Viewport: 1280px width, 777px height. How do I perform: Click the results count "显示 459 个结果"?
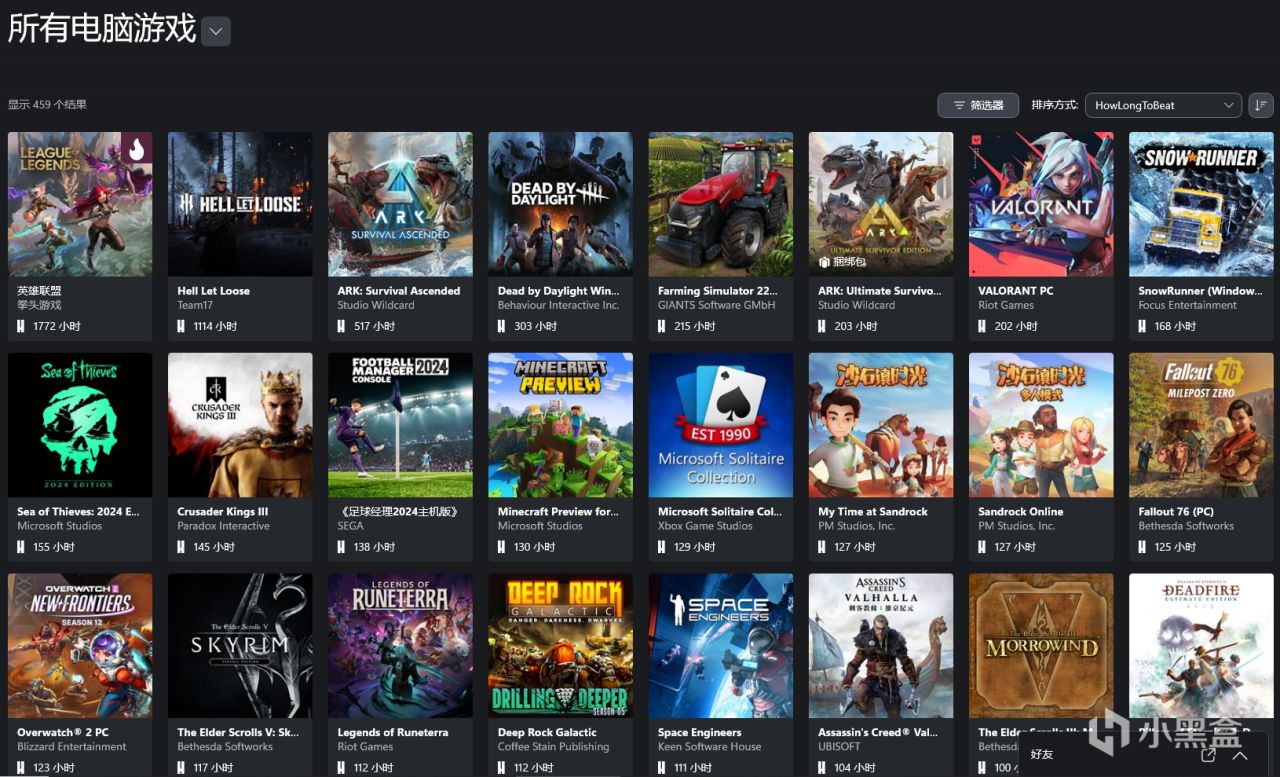pyautogui.click(x=47, y=104)
